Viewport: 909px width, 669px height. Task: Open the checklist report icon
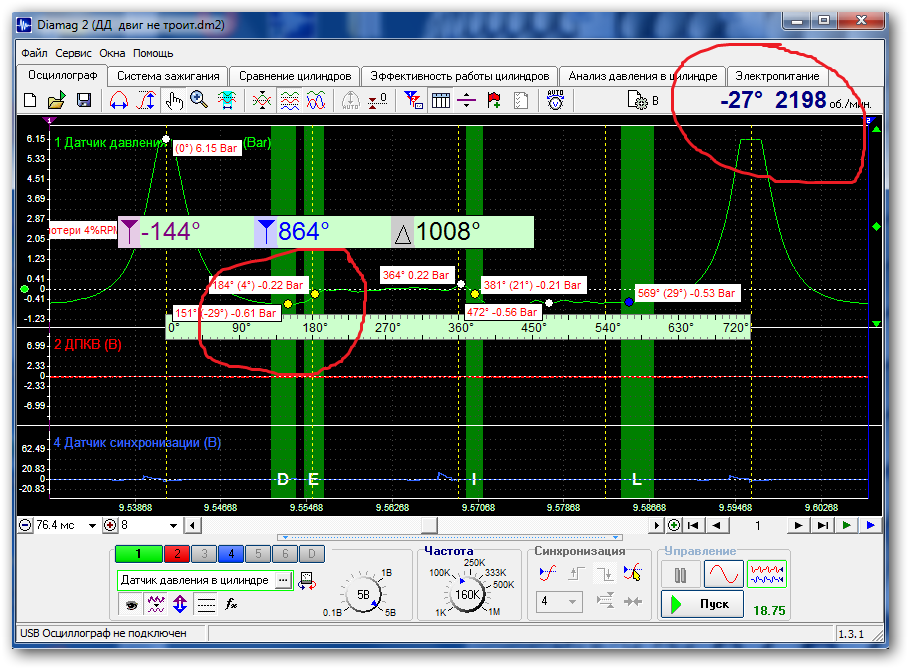click(x=521, y=100)
